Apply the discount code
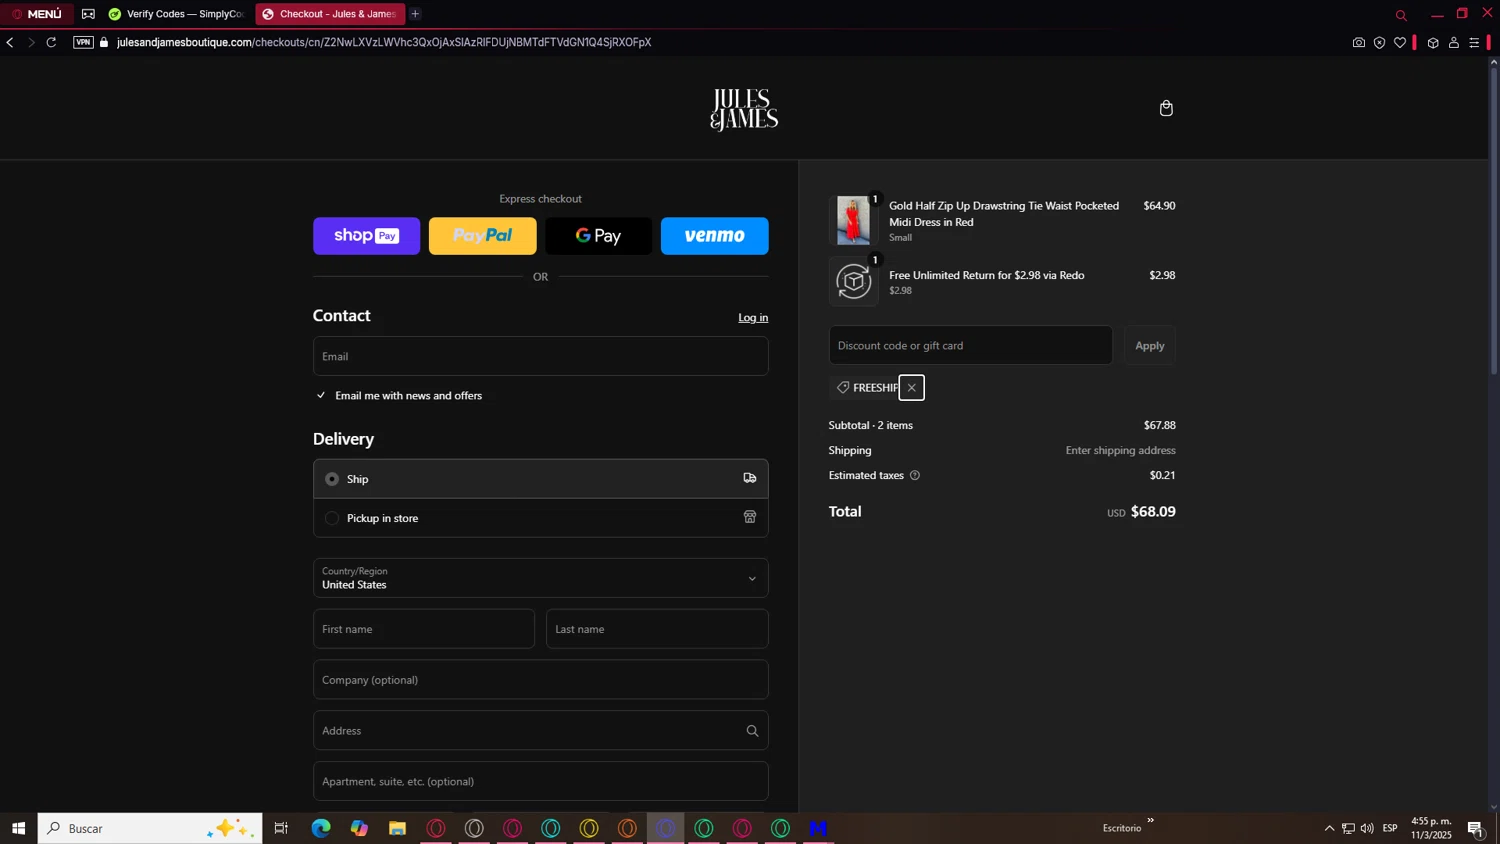 pos(1150,345)
